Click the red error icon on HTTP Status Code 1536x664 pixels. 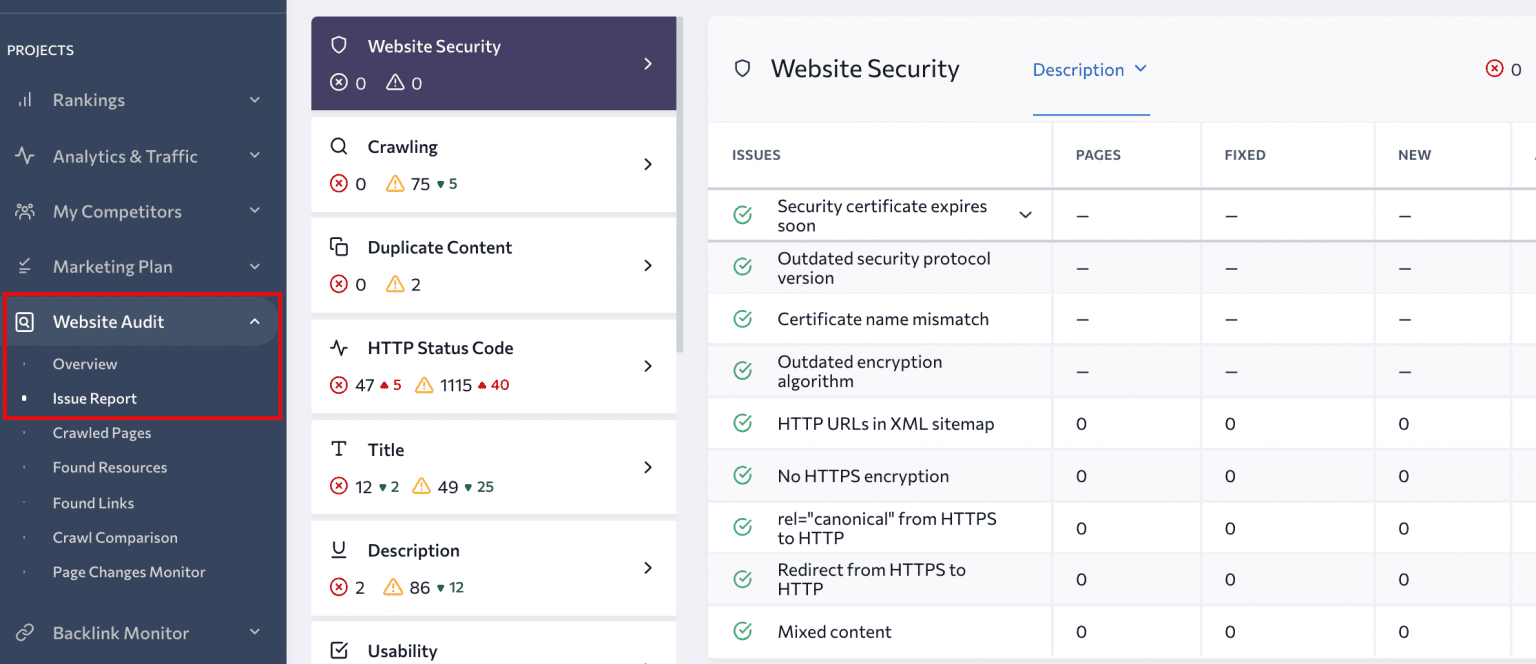pyautogui.click(x=338, y=384)
